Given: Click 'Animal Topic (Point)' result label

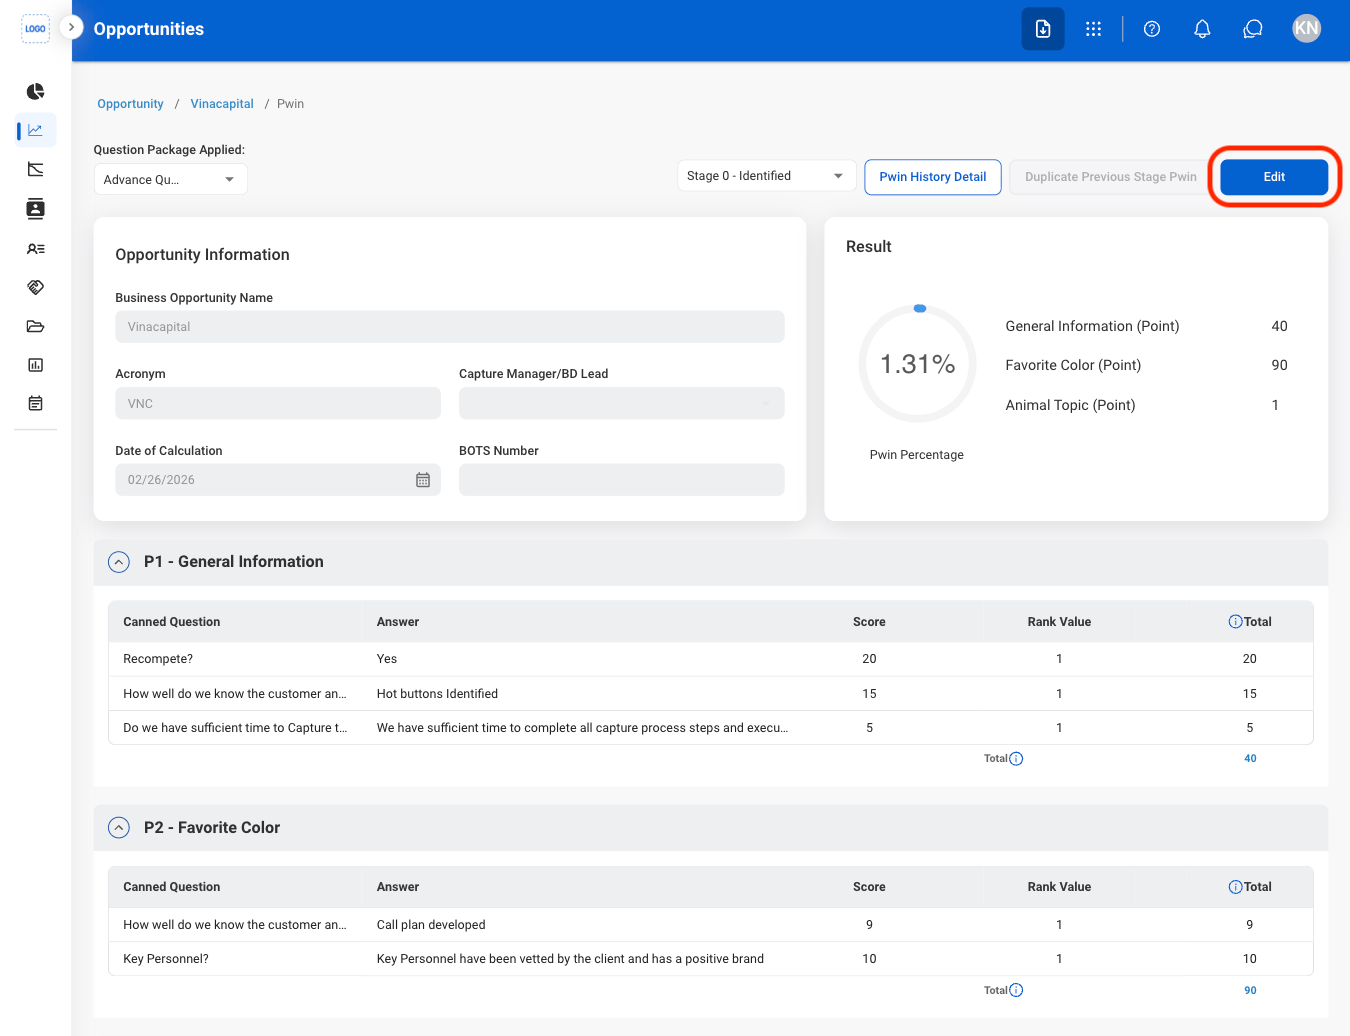Looking at the screenshot, I should [x=1070, y=405].
